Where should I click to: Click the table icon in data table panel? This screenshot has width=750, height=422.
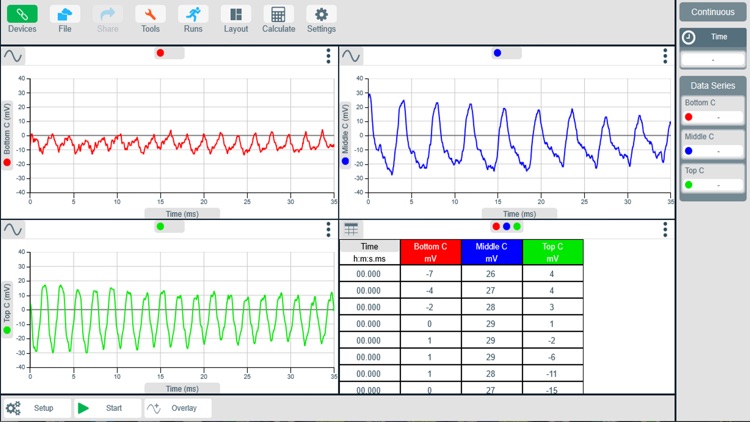[x=352, y=229]
